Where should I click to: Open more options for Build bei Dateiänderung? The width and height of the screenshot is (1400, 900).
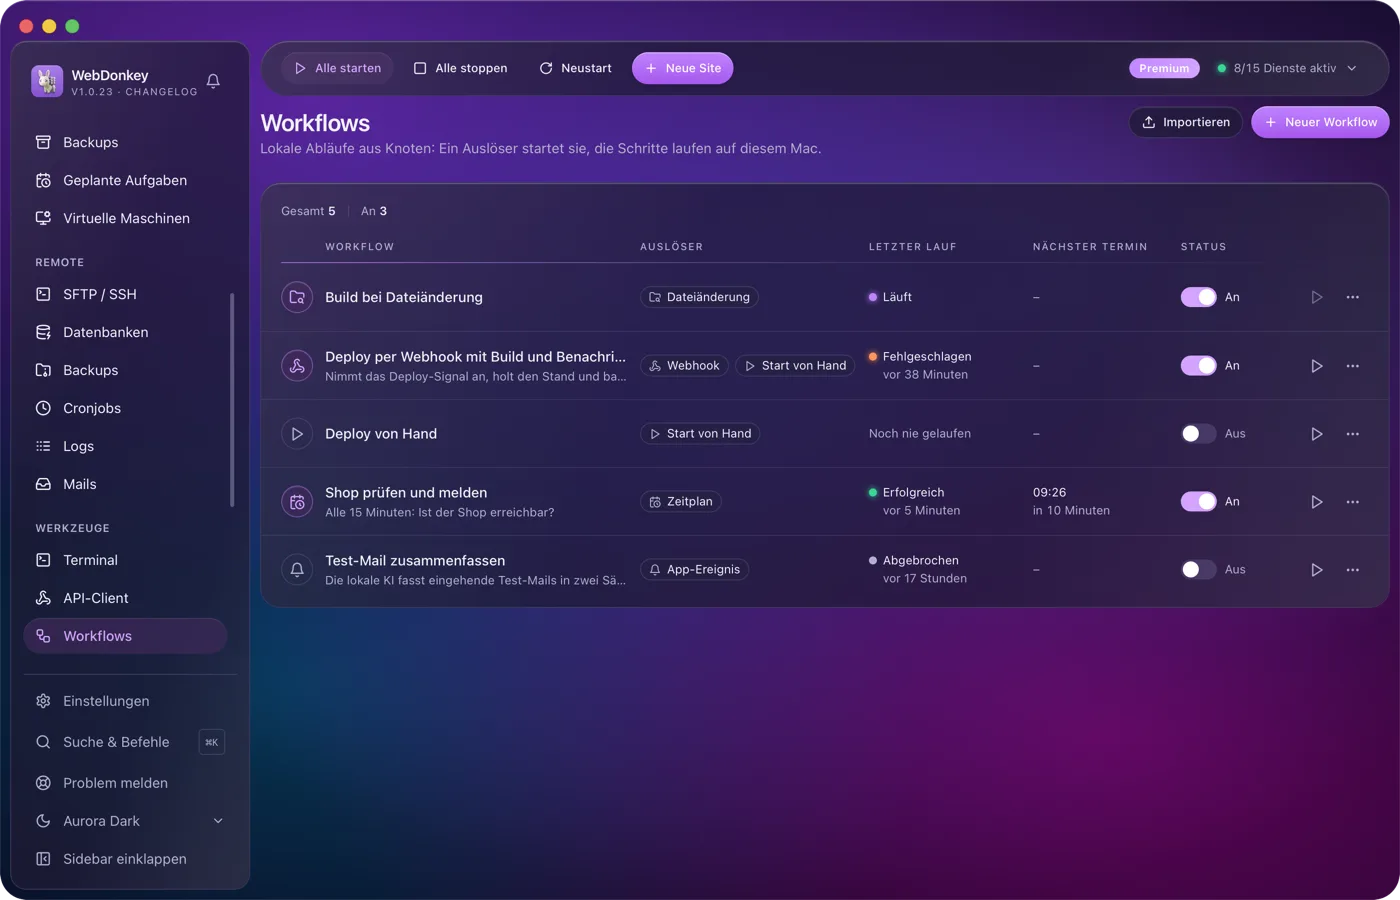point(1353,297)
